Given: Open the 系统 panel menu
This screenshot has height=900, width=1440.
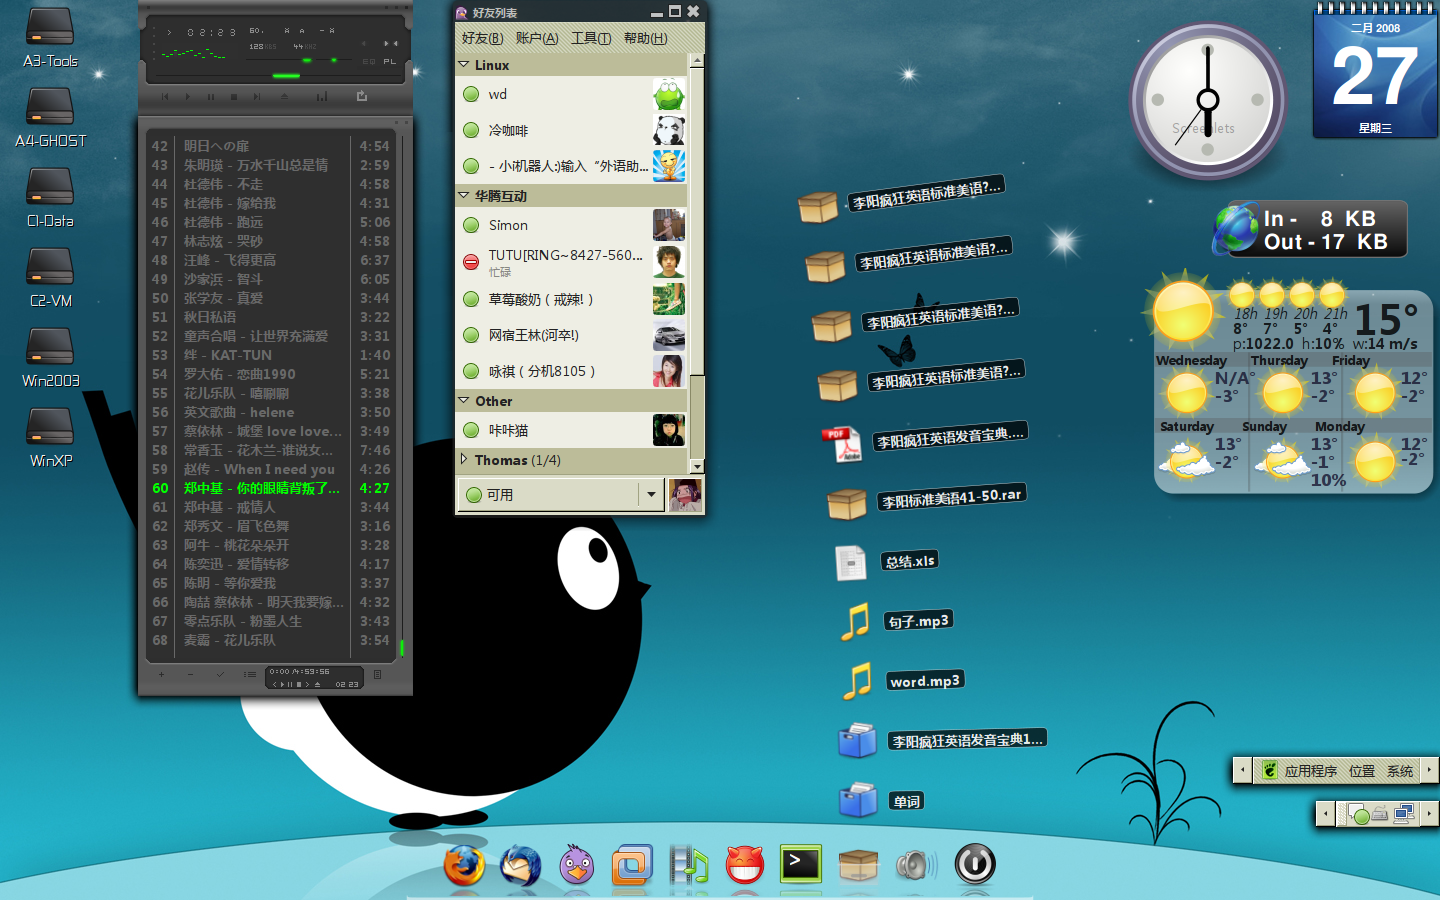Looking at the screenshot, I should pos(1400,771).
